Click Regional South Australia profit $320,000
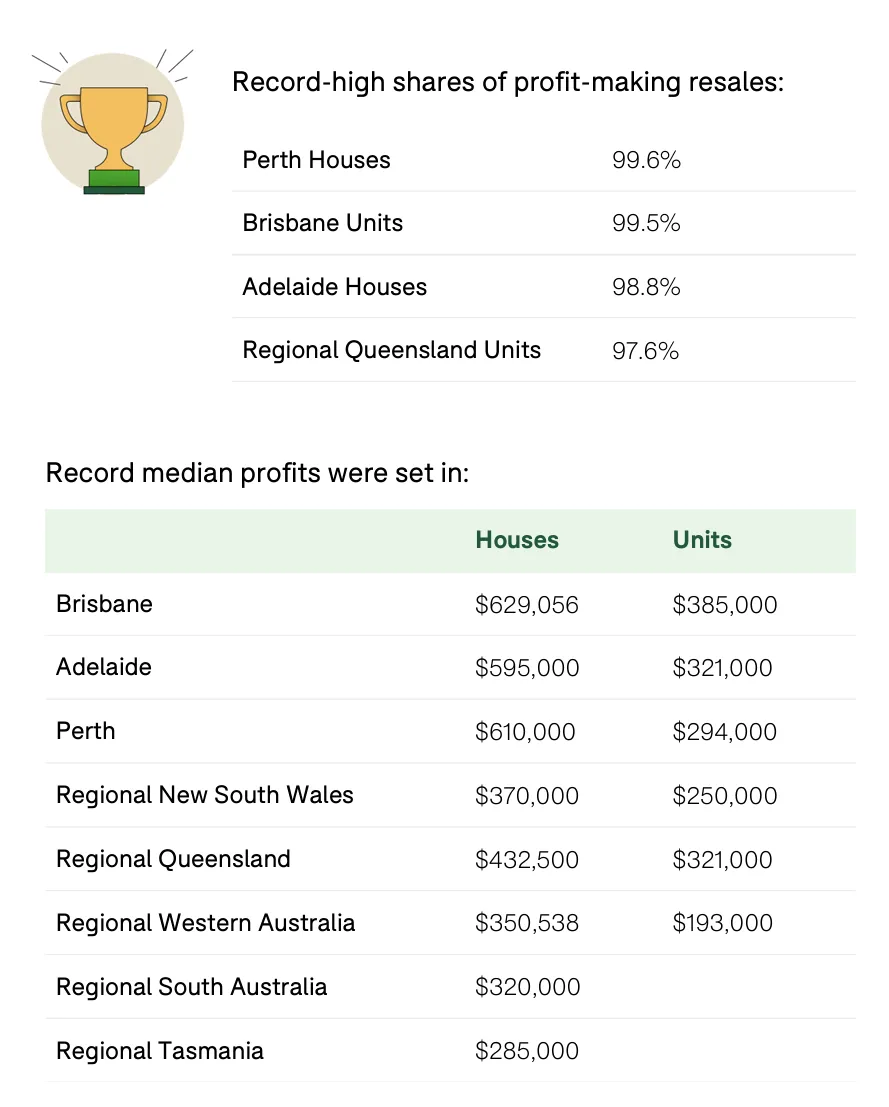The image size is (889, 1107). [x=527, y=987]
